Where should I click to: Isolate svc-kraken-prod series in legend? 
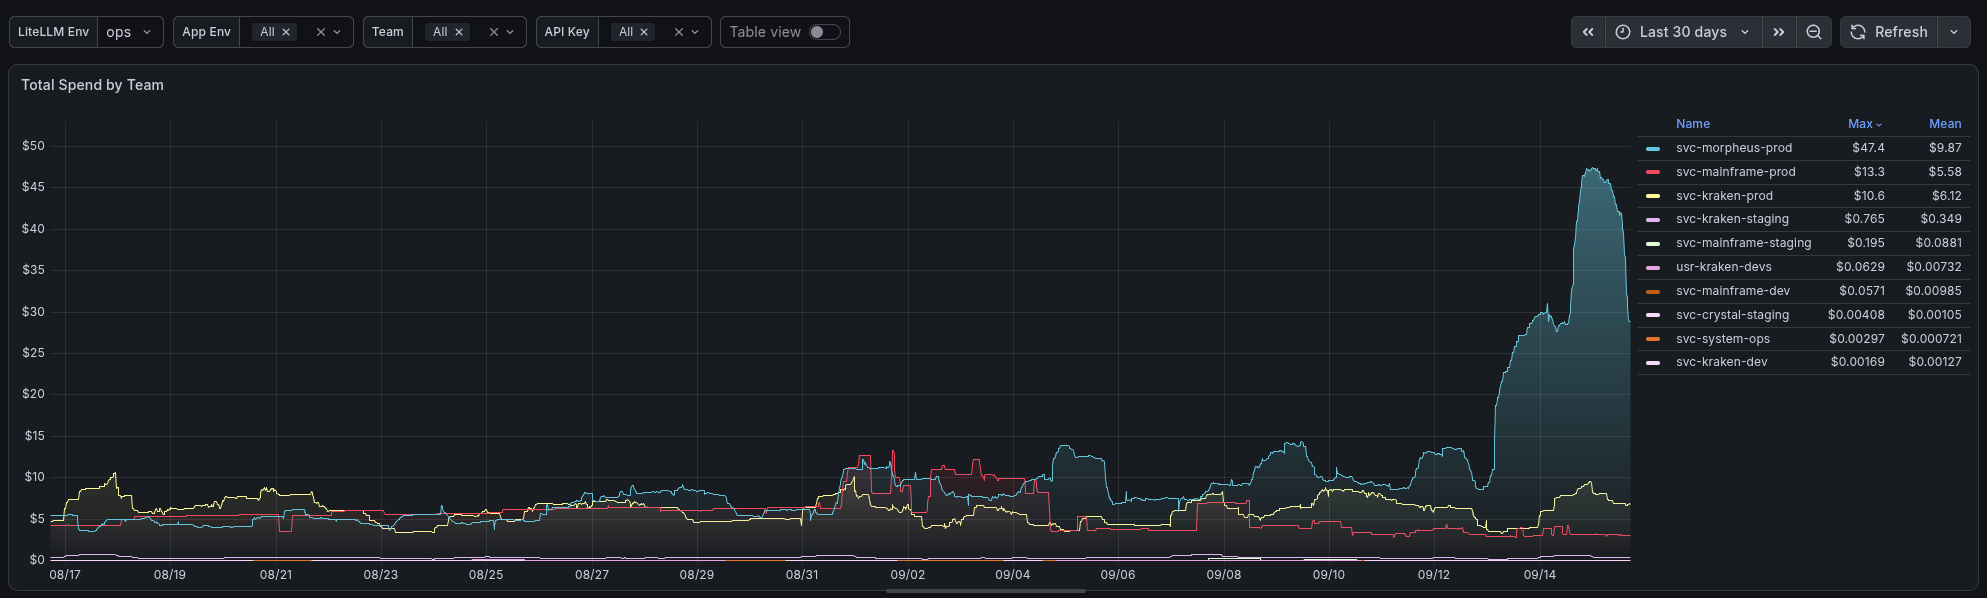pos(1724,196)
